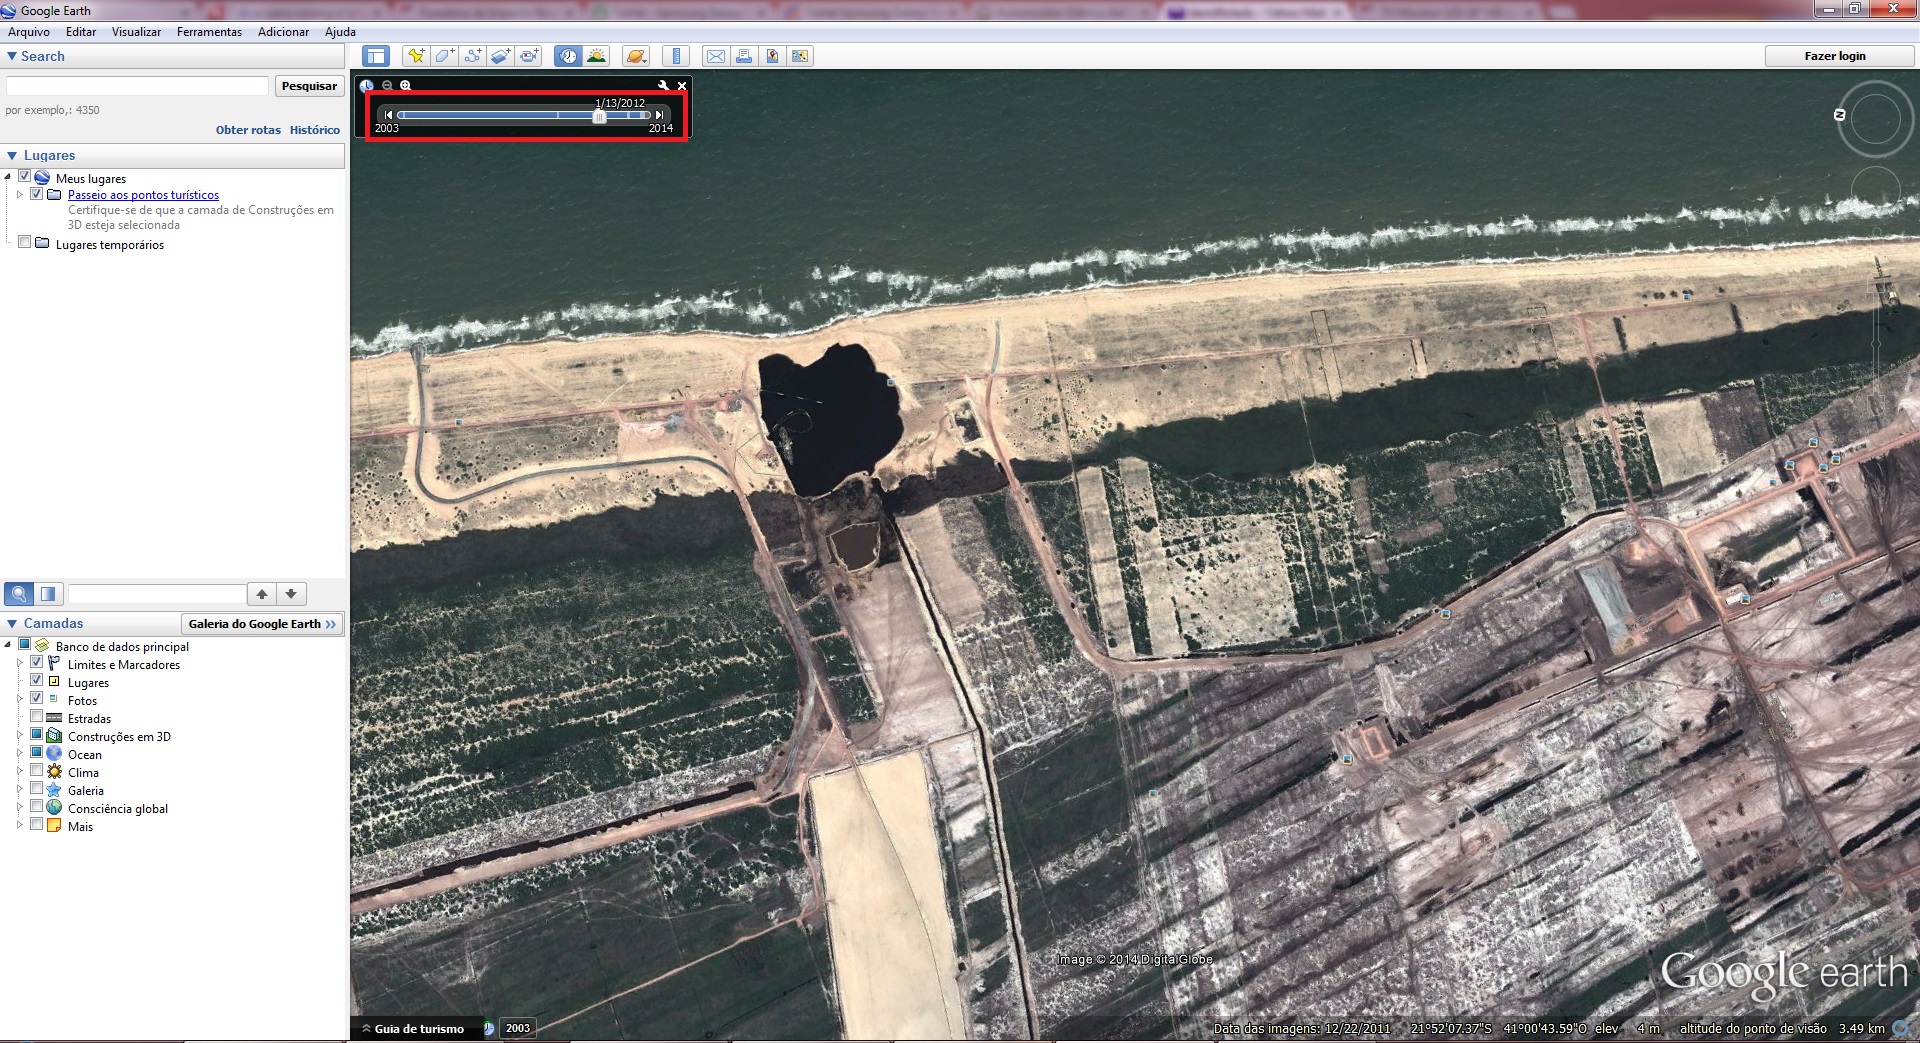The width and height of the screenshot is (1920, 1043).
Task: Click the Add Placemark pushpin icon
Action: tap(415, 56)
